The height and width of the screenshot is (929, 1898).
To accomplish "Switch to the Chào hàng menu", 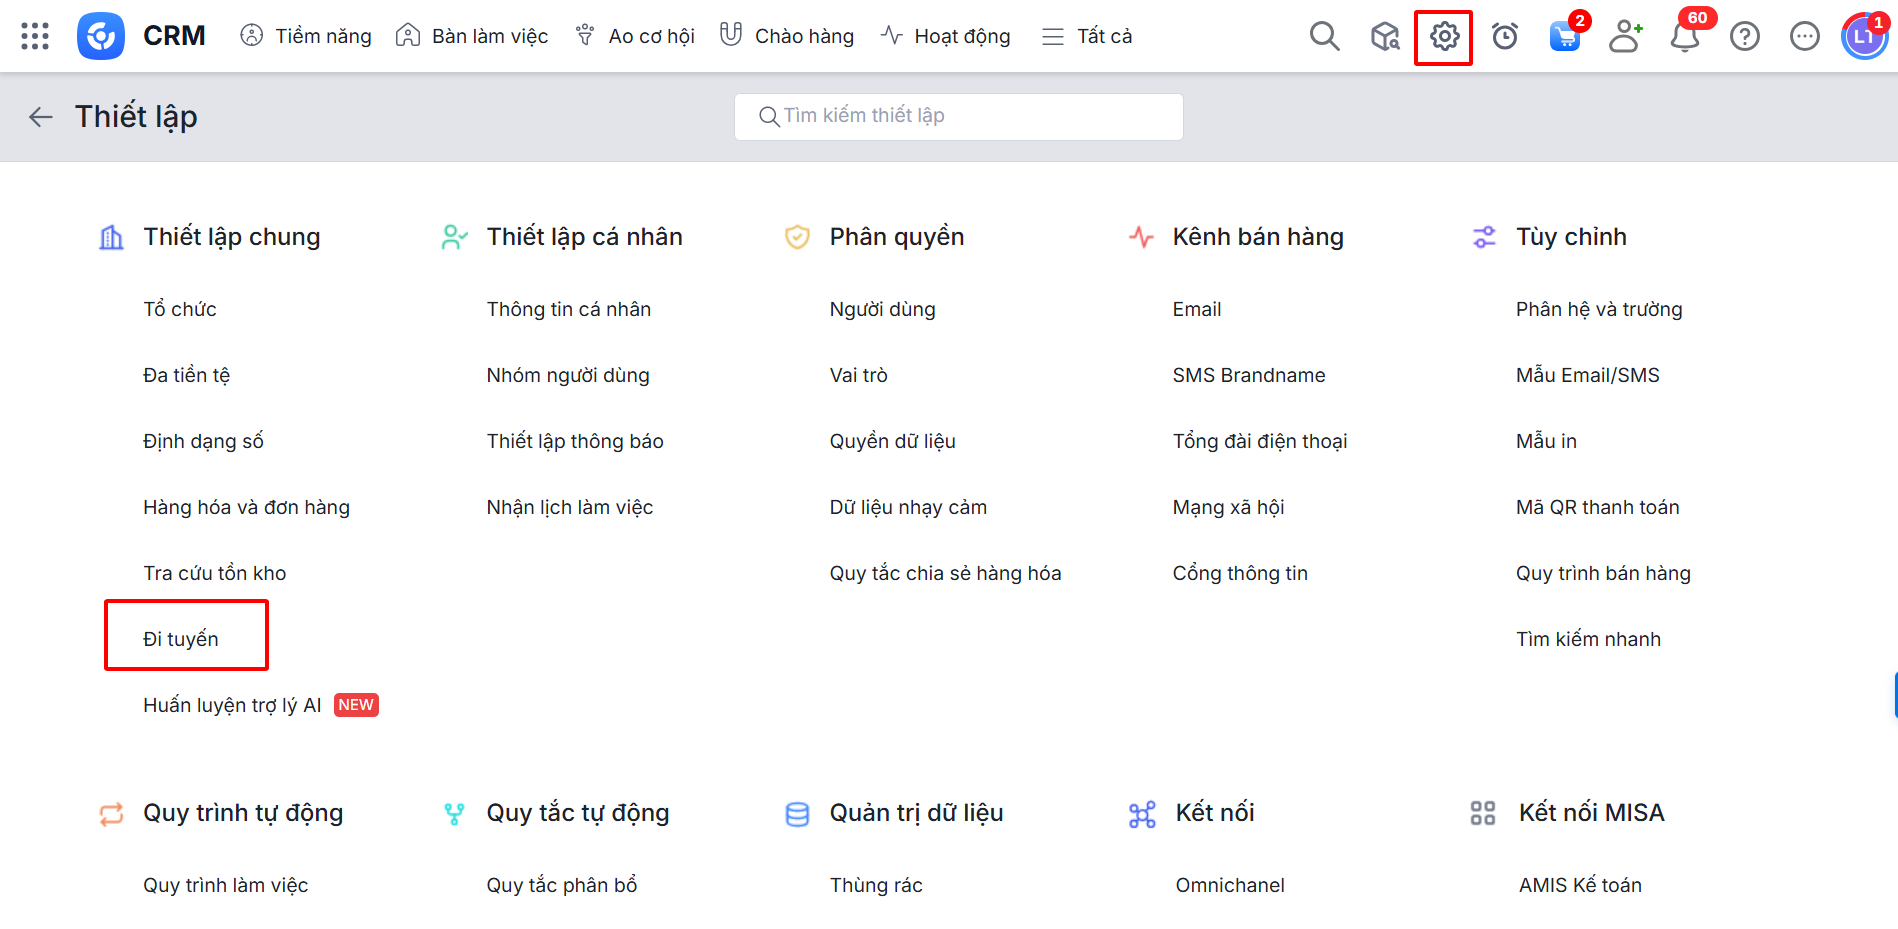I will click(787, 36).
